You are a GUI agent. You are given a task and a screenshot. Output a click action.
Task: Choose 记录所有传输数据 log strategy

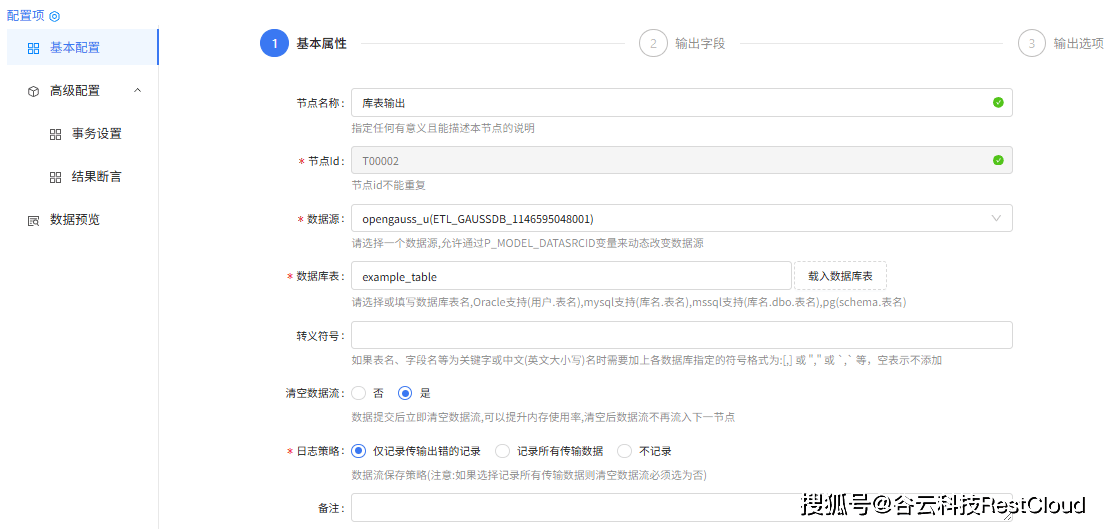pos(503,451)
